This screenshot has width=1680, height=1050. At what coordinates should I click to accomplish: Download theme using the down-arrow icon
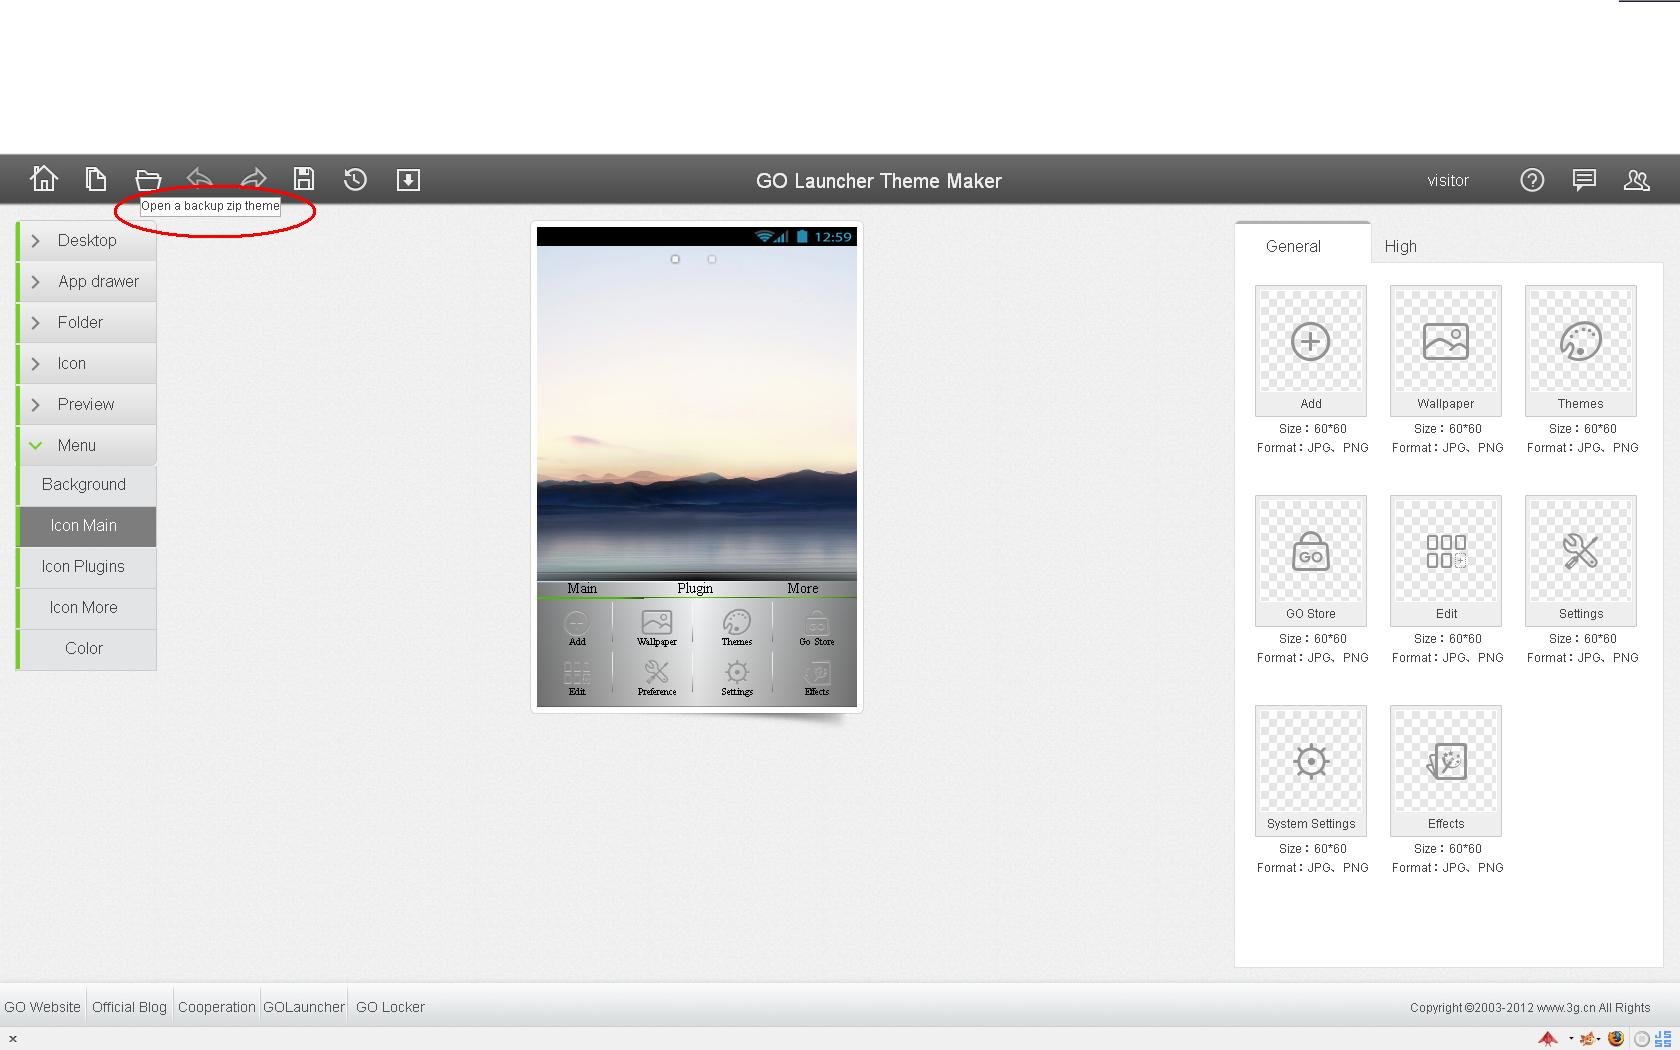click(408, 180)
